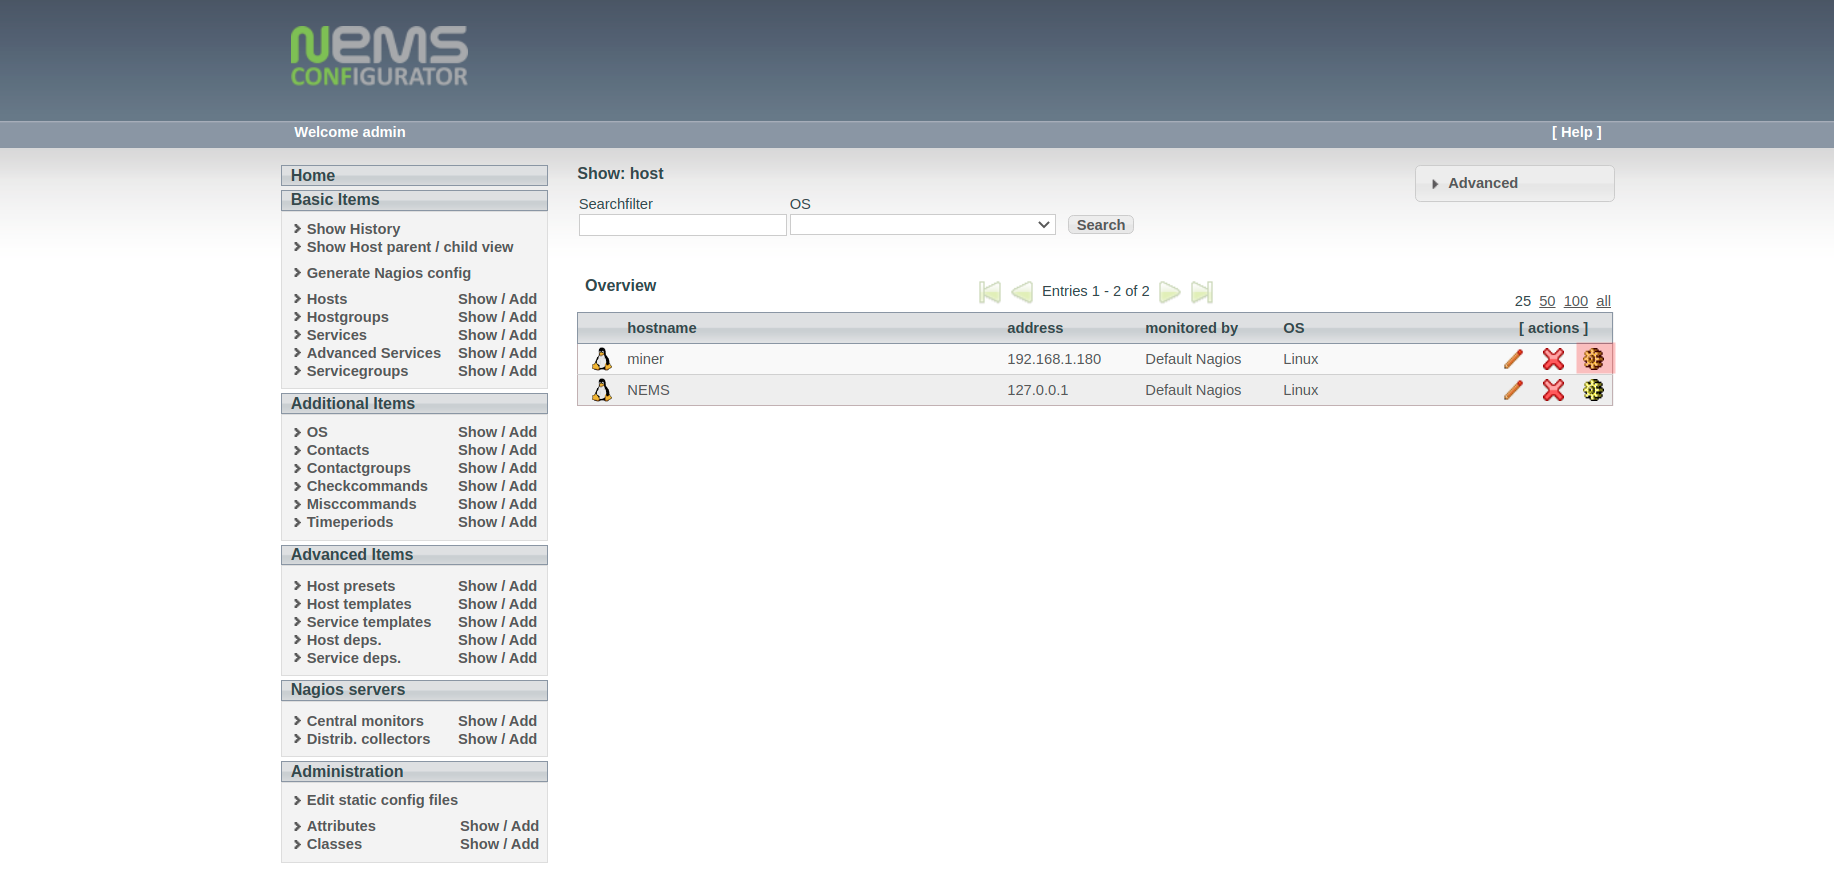Show Misccommands
Image resolution: width=1834 pixels, height=881 pixels.
477,504
